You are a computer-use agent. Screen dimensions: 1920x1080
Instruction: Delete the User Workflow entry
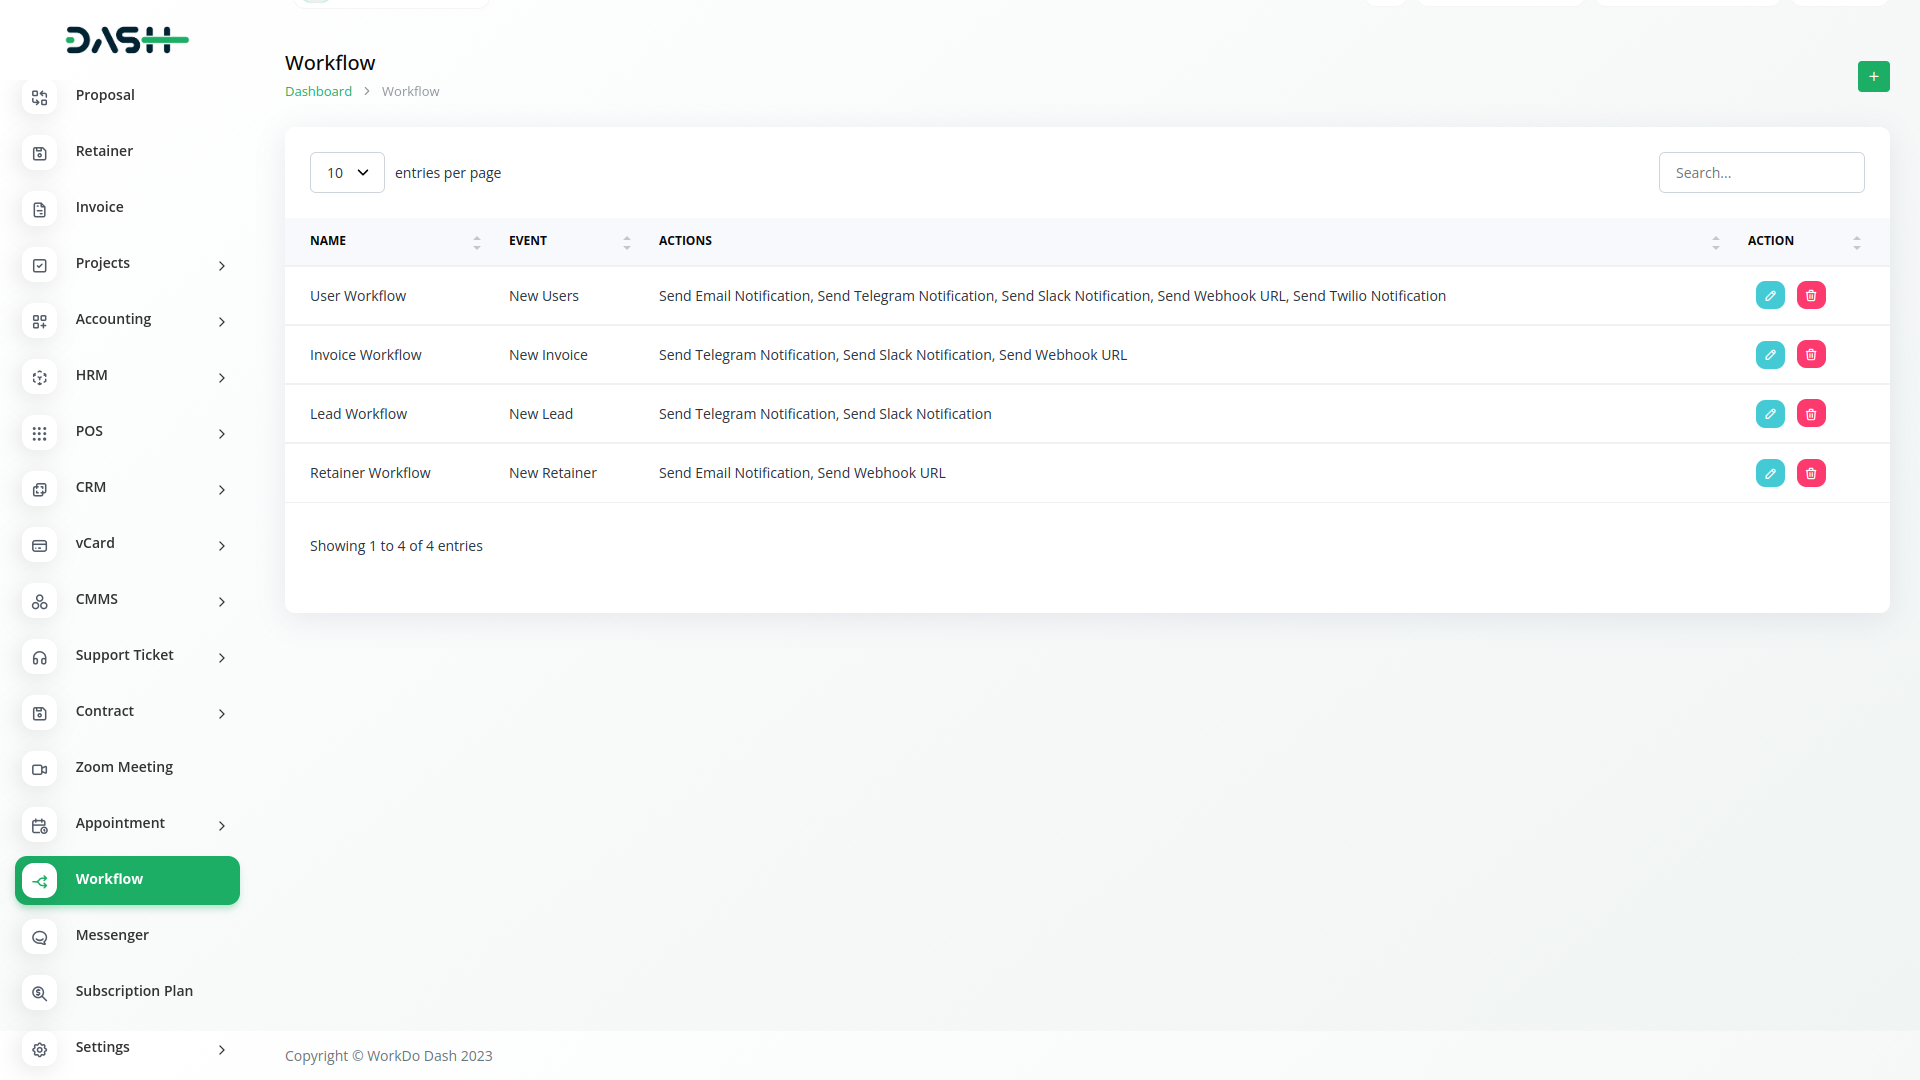tap(1810, 296)
